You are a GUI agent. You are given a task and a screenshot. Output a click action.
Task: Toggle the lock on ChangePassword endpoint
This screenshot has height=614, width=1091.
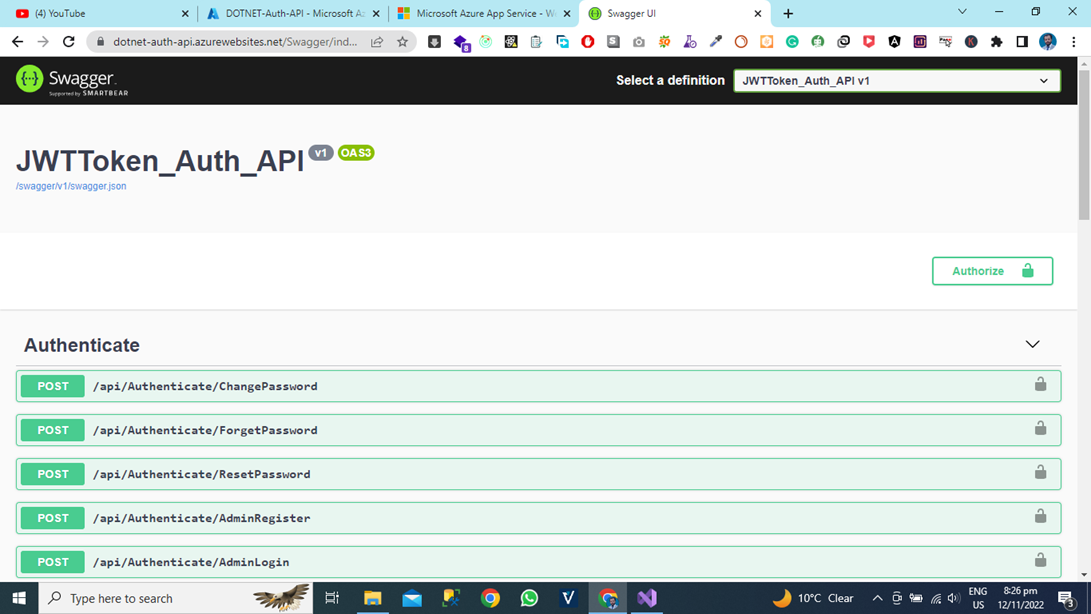point(1040,385)
